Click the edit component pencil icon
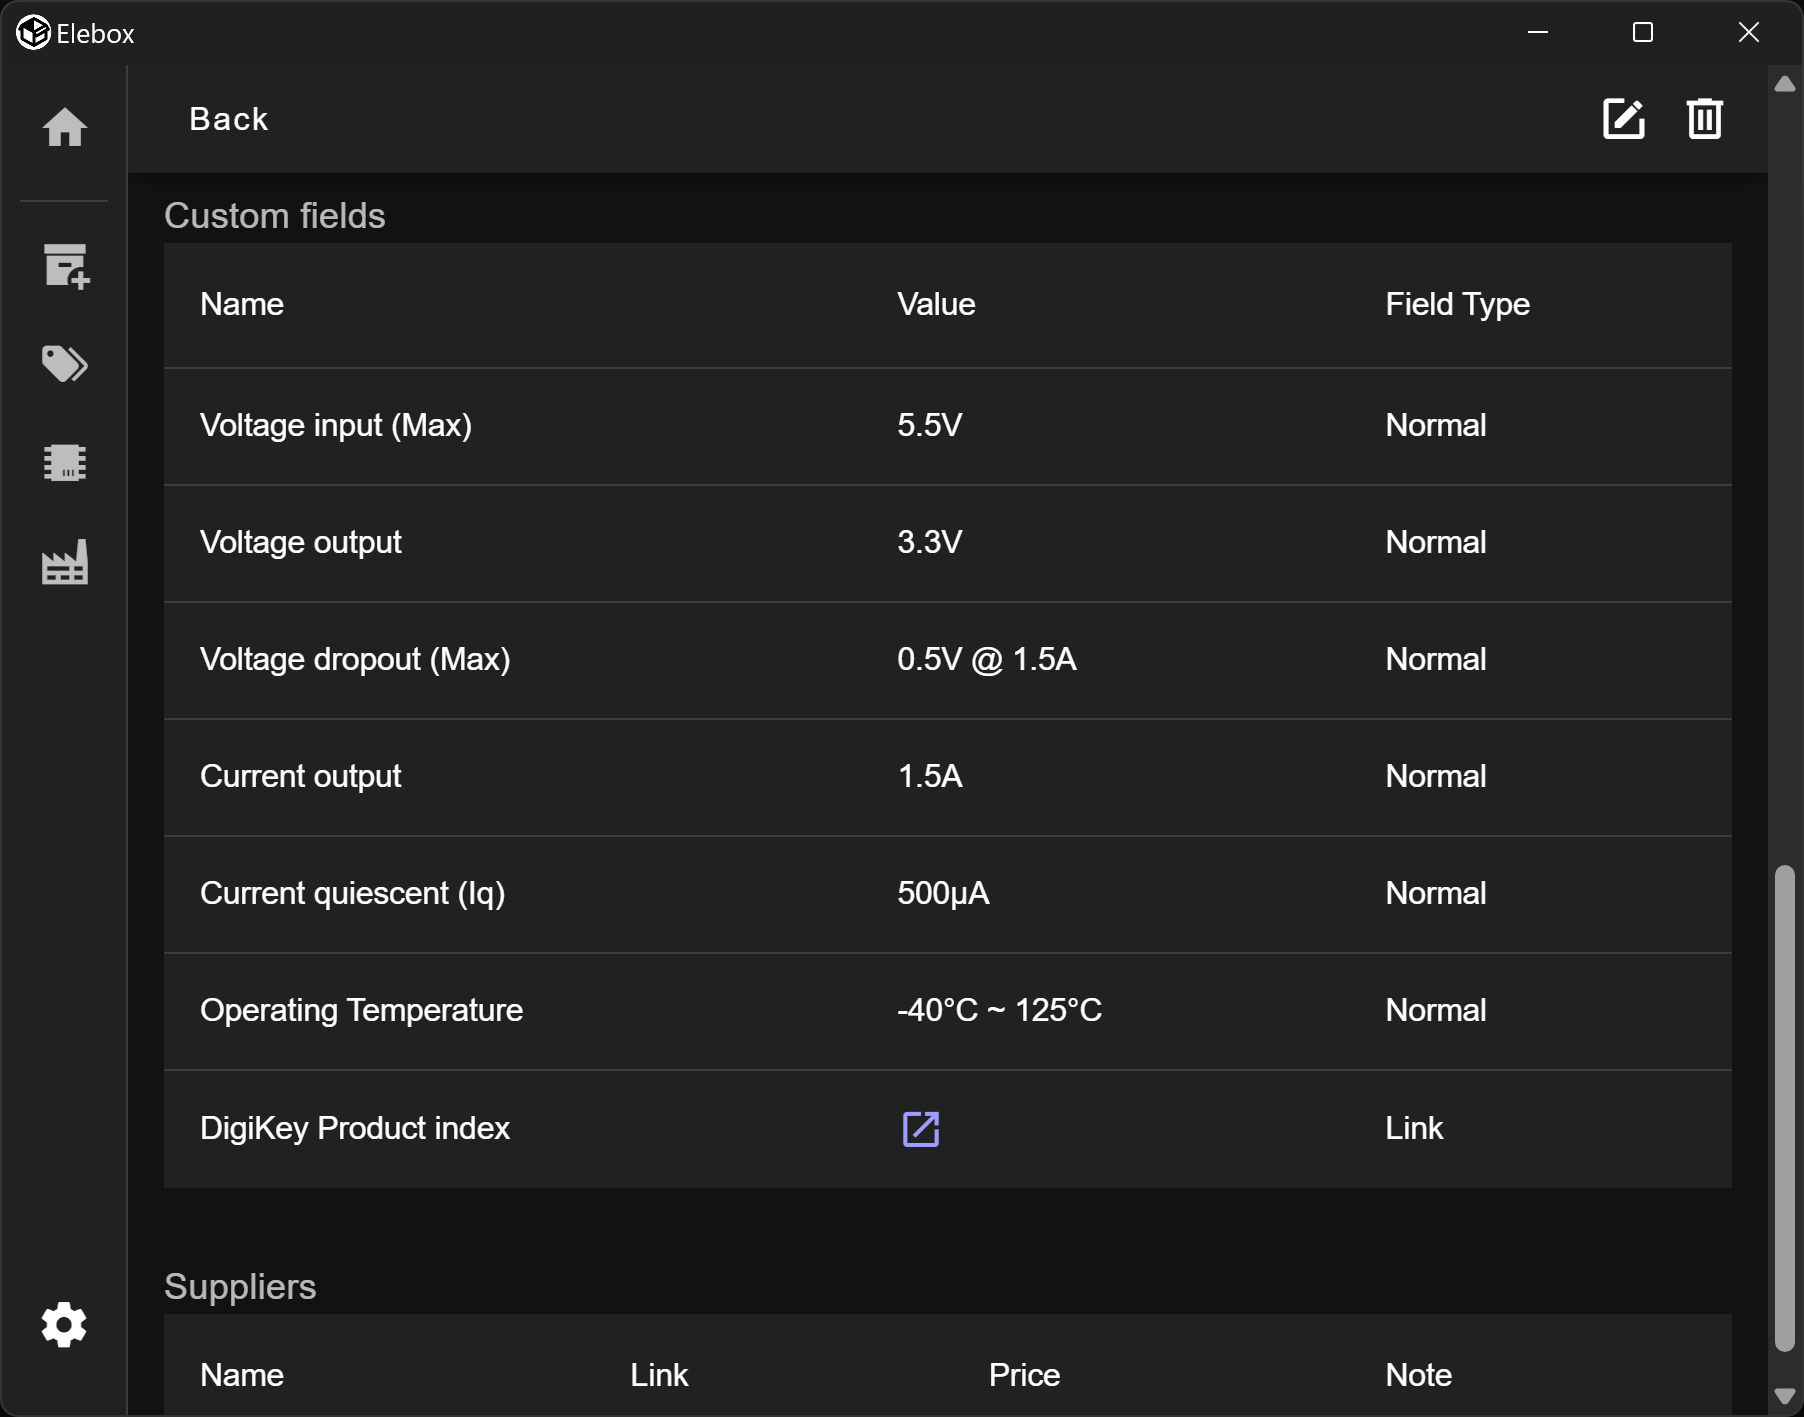 [x=1623, y=119]
